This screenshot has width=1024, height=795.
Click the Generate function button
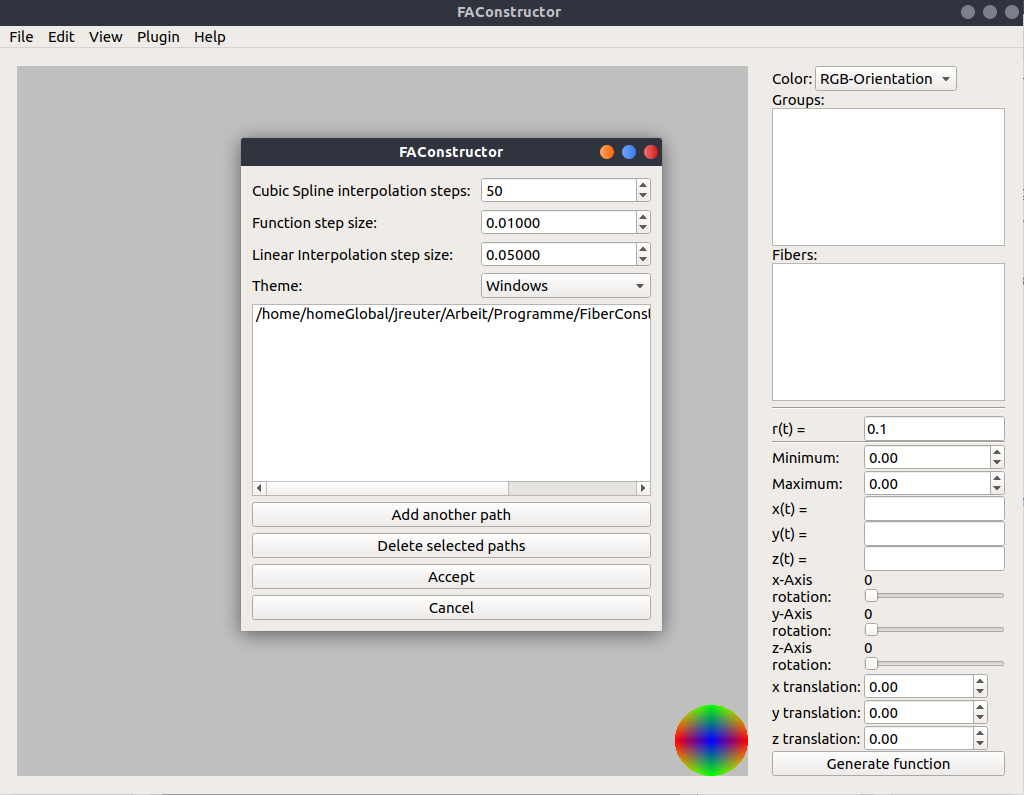pos(888,764)
